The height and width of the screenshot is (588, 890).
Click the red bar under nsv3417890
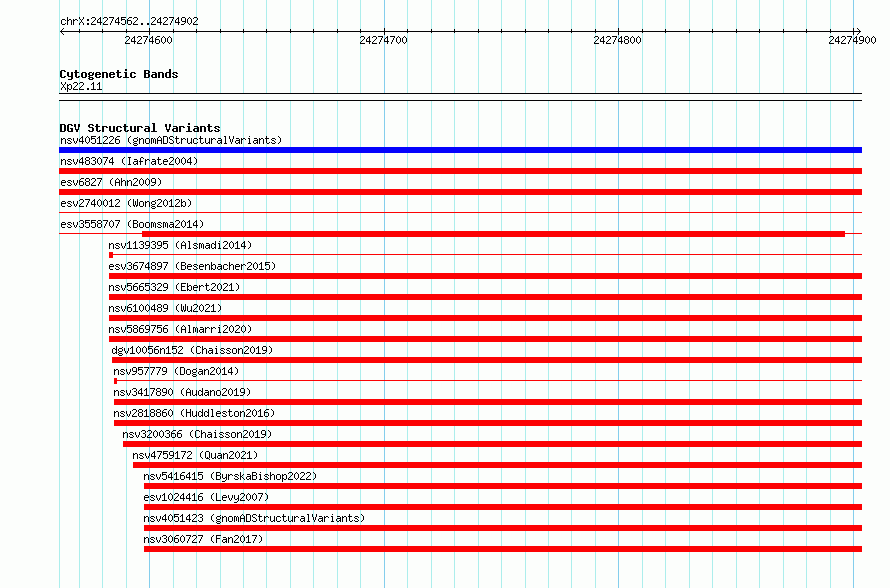click(488, 402)
